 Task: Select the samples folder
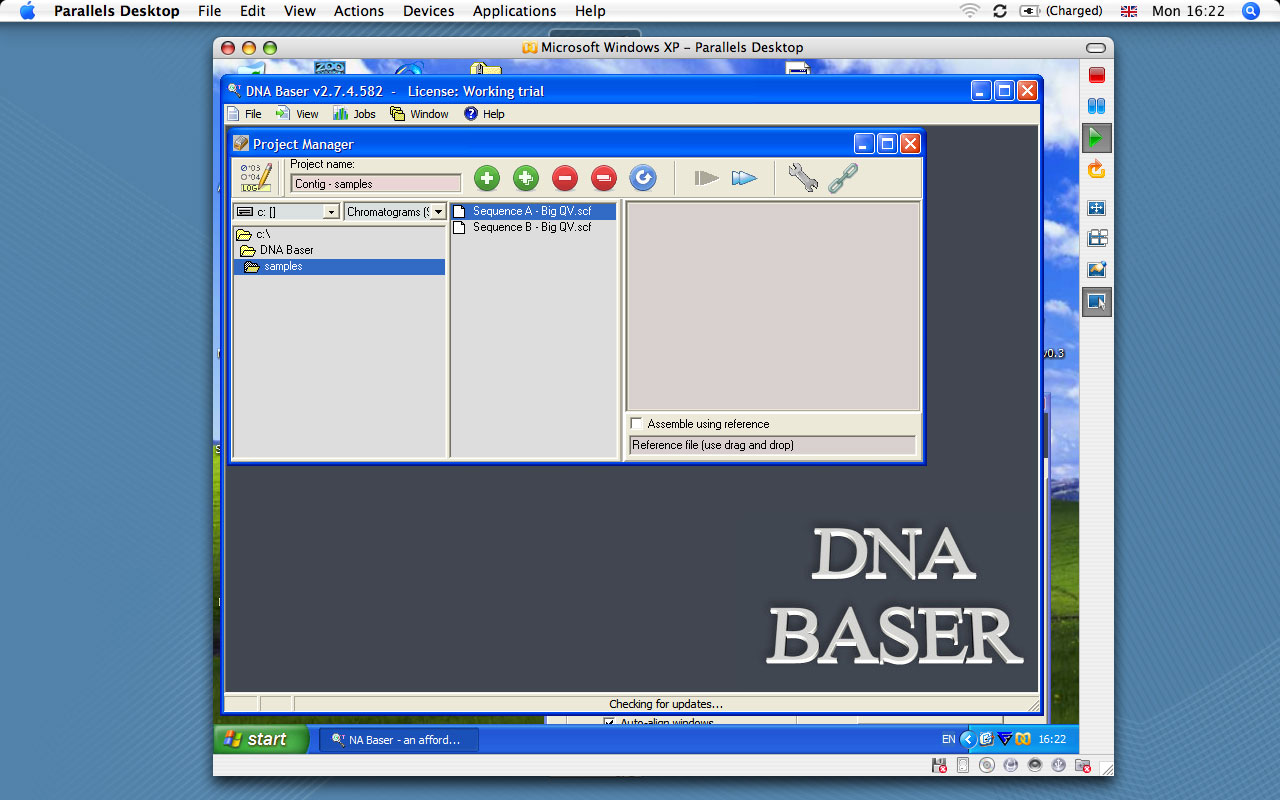click(x=339, y=266)
